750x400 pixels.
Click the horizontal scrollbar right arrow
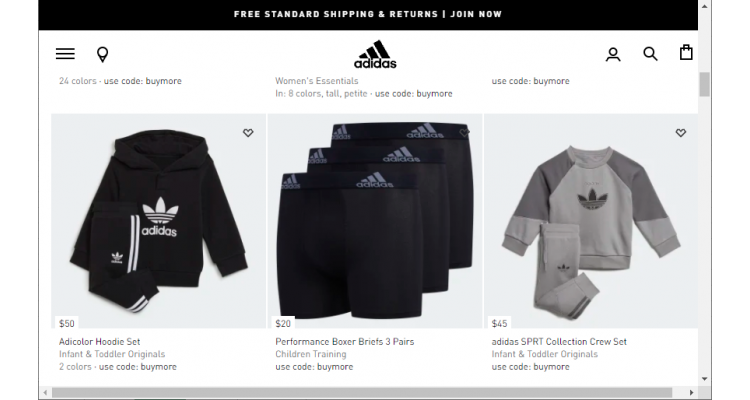pos(691,392)
